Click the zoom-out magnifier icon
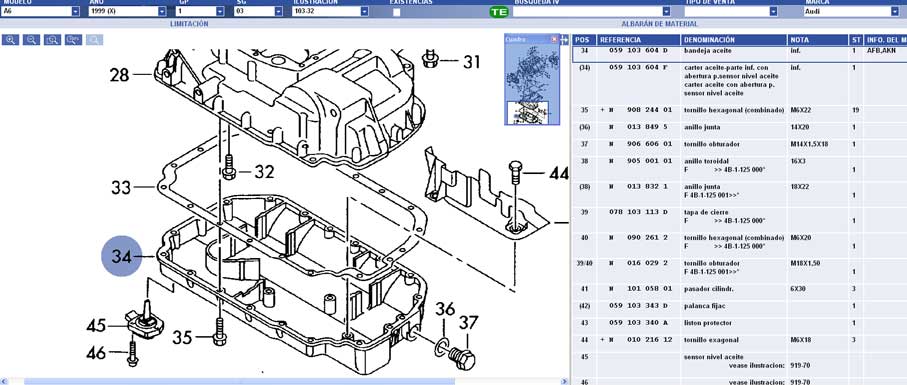This screenshot has height=385, width=907. pos(32,40)
